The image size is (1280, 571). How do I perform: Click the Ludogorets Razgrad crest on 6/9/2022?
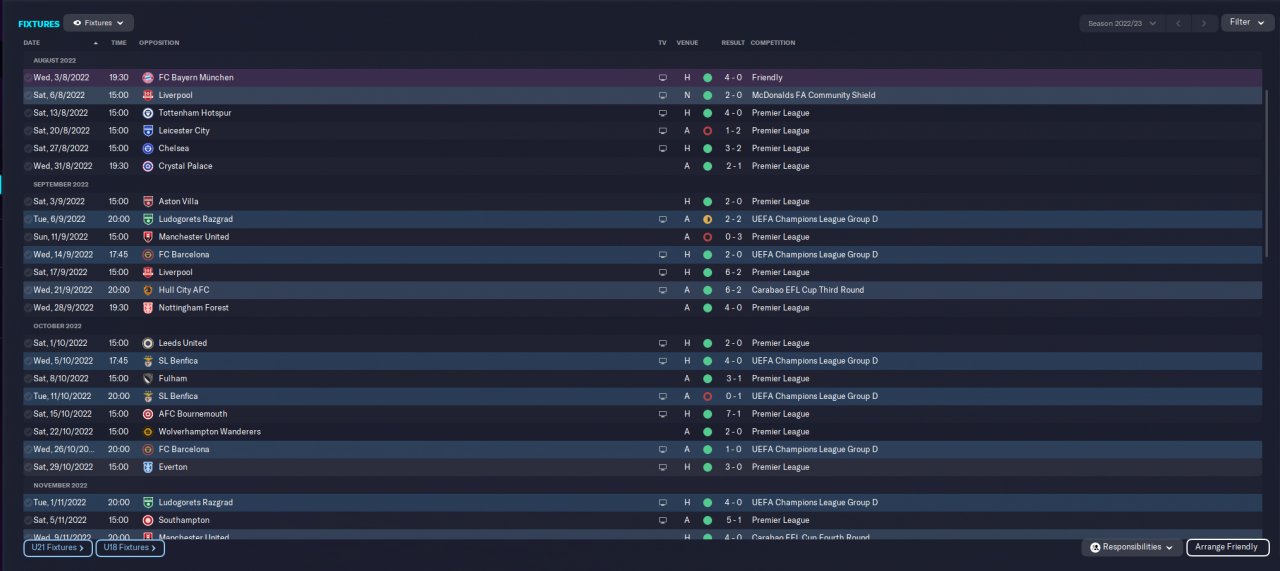coord(148,219)
